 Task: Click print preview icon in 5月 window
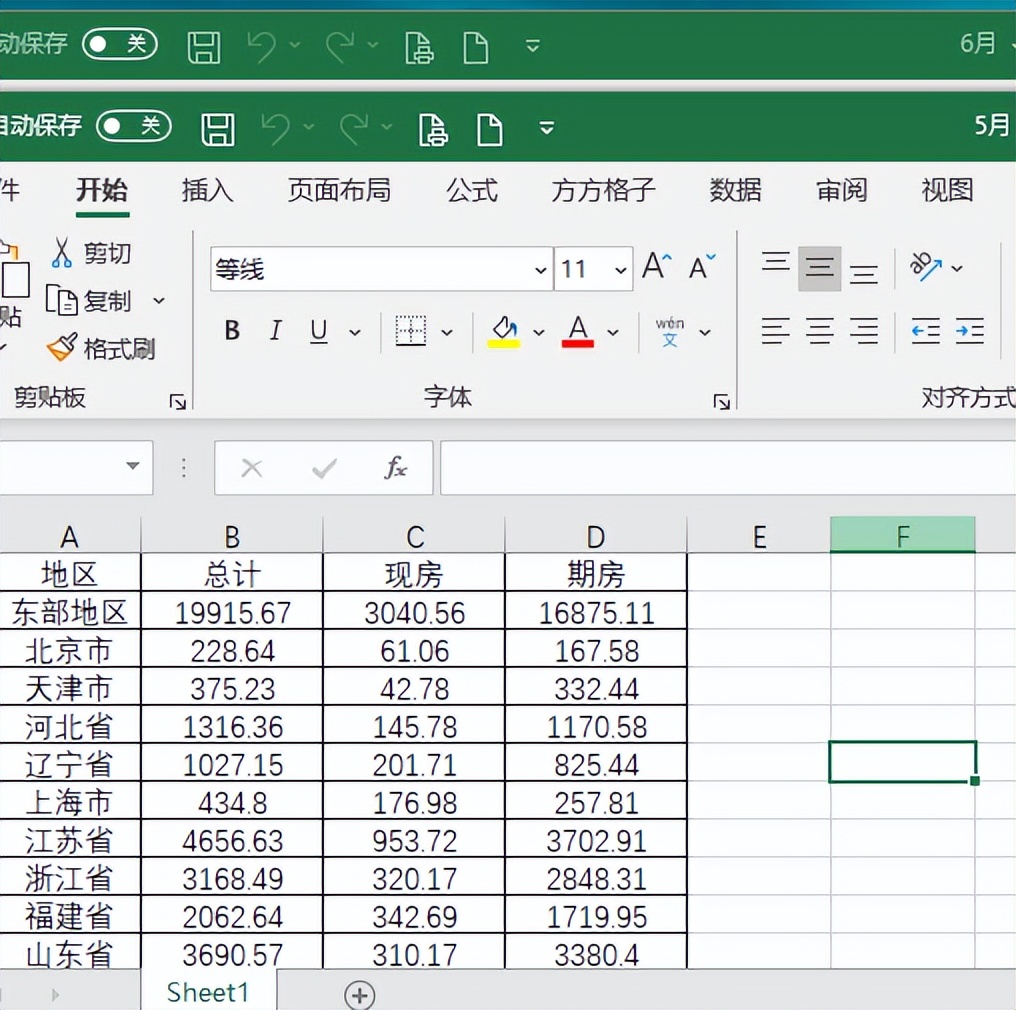pos(433,129)
